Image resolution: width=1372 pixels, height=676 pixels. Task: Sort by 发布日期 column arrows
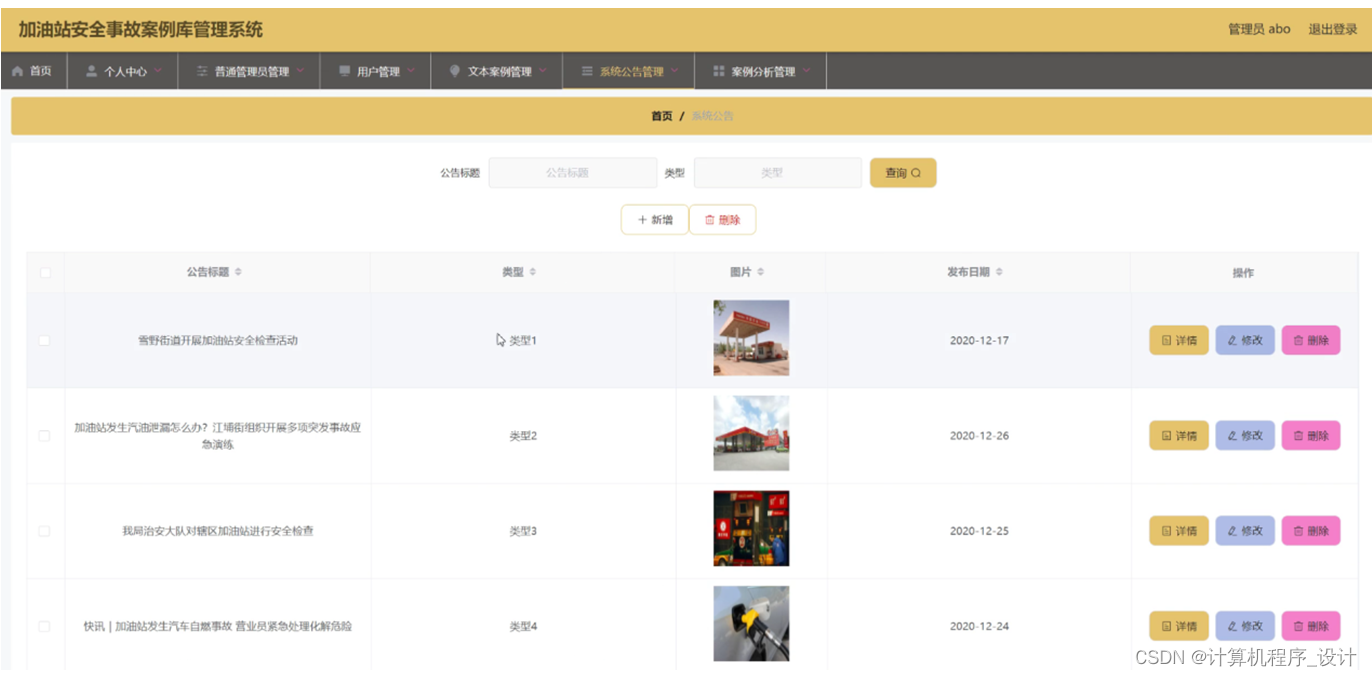pyautogui.click(x=999, y=272)
